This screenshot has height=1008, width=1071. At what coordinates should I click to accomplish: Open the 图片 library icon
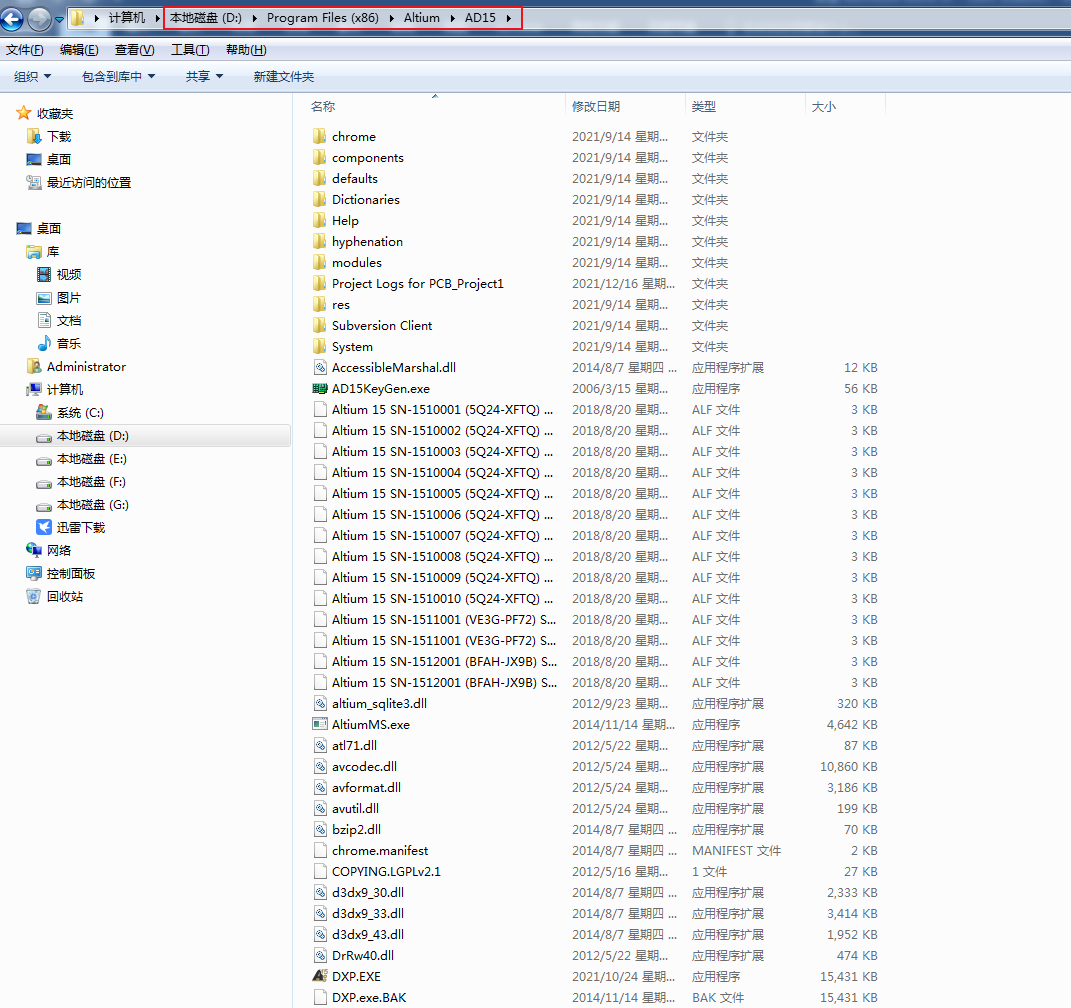(x=44, y=298)
